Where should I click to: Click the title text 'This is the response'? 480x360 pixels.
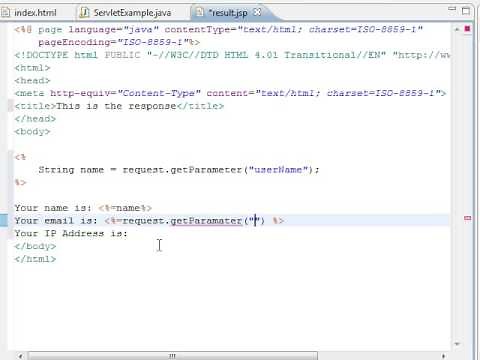coord(116,106)
